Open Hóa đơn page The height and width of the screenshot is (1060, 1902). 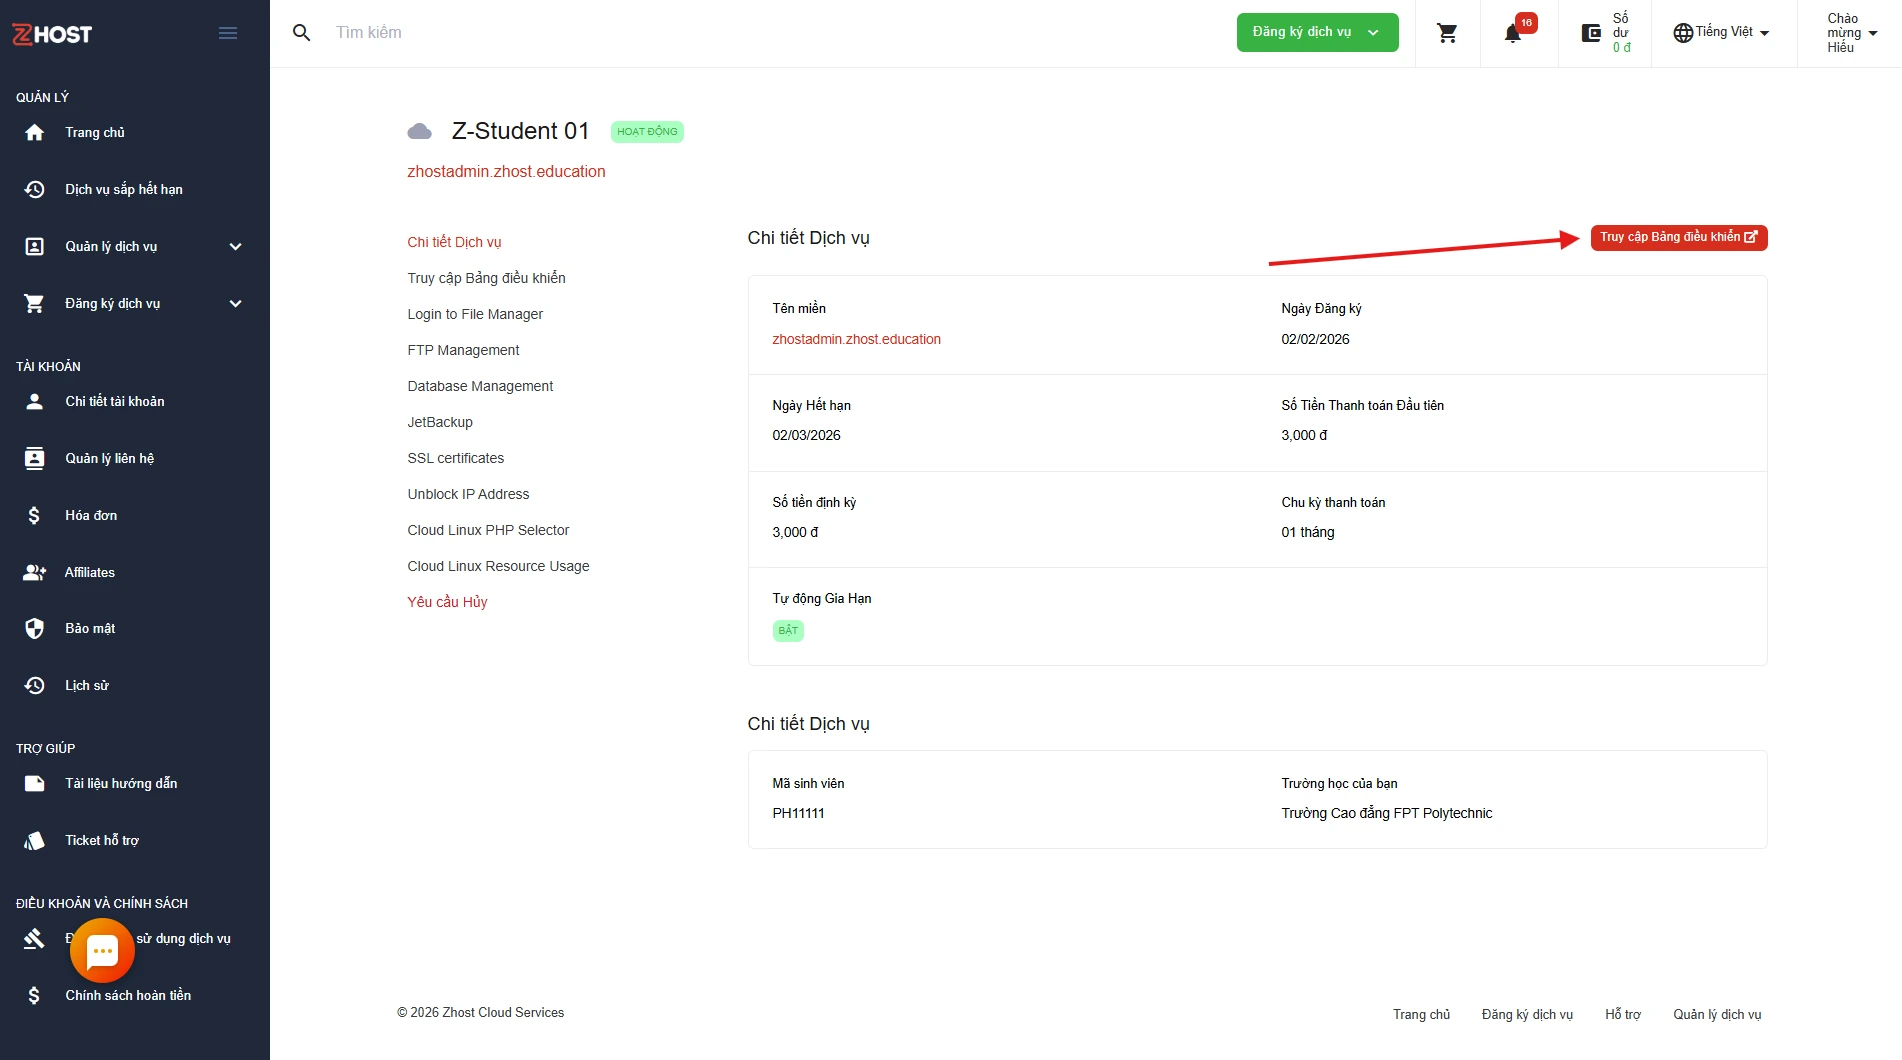(x=91, y=516)
